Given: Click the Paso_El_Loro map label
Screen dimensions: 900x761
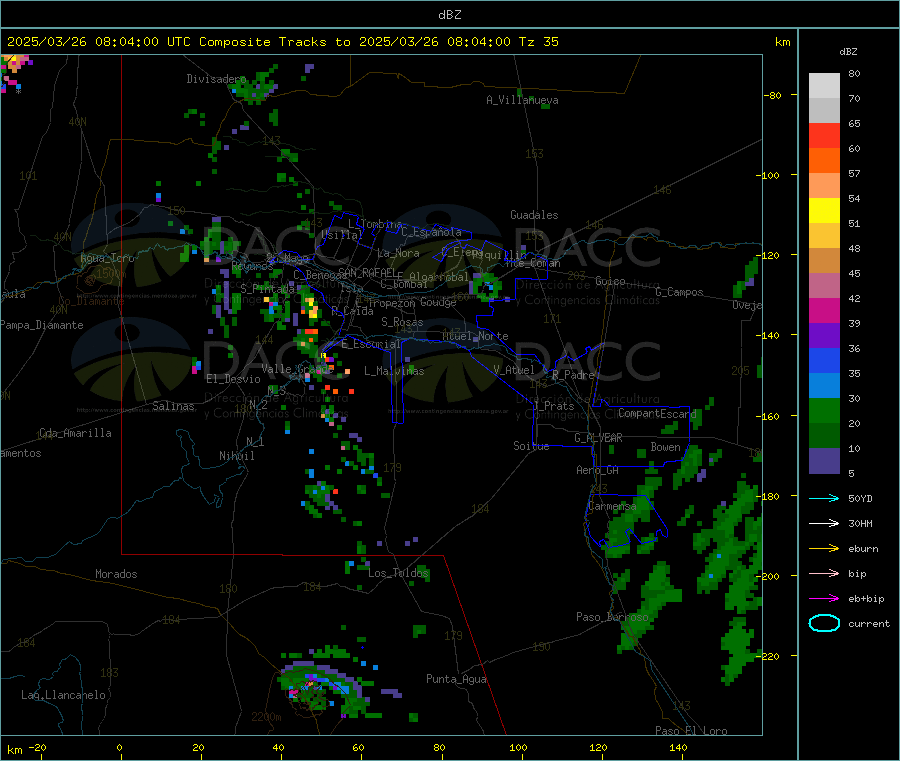Looking at the screenshot, I should coord(692,731).
